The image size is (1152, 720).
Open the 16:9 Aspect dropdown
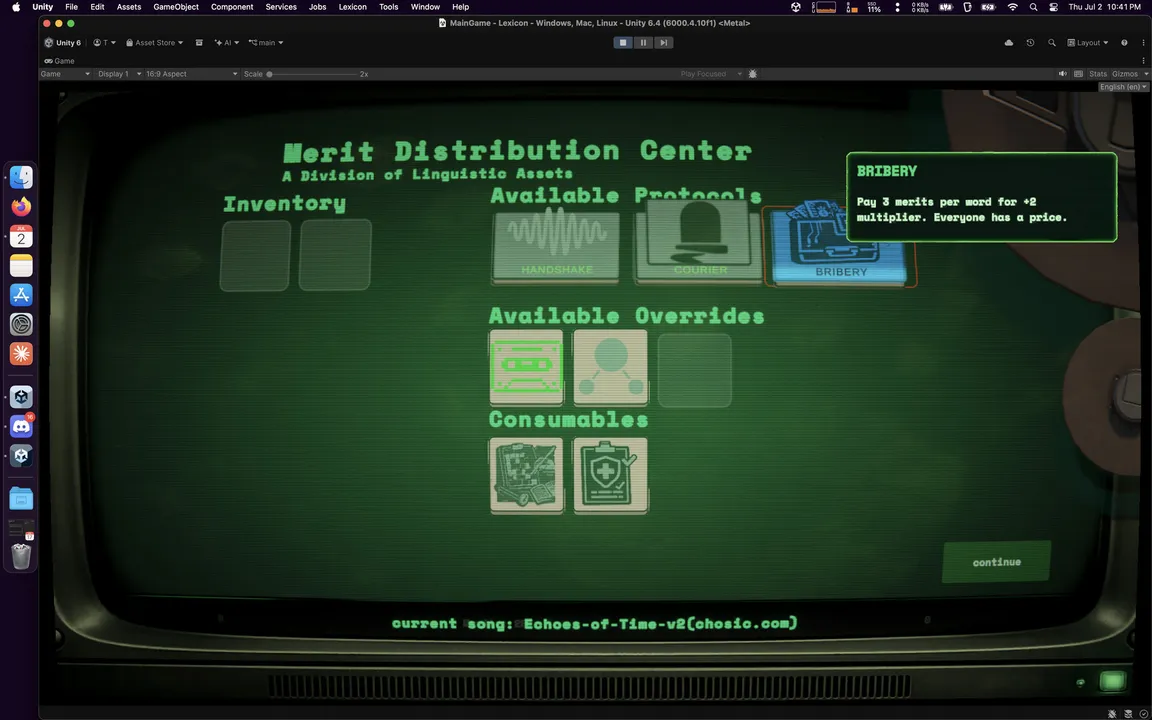(x=191, y=73)
